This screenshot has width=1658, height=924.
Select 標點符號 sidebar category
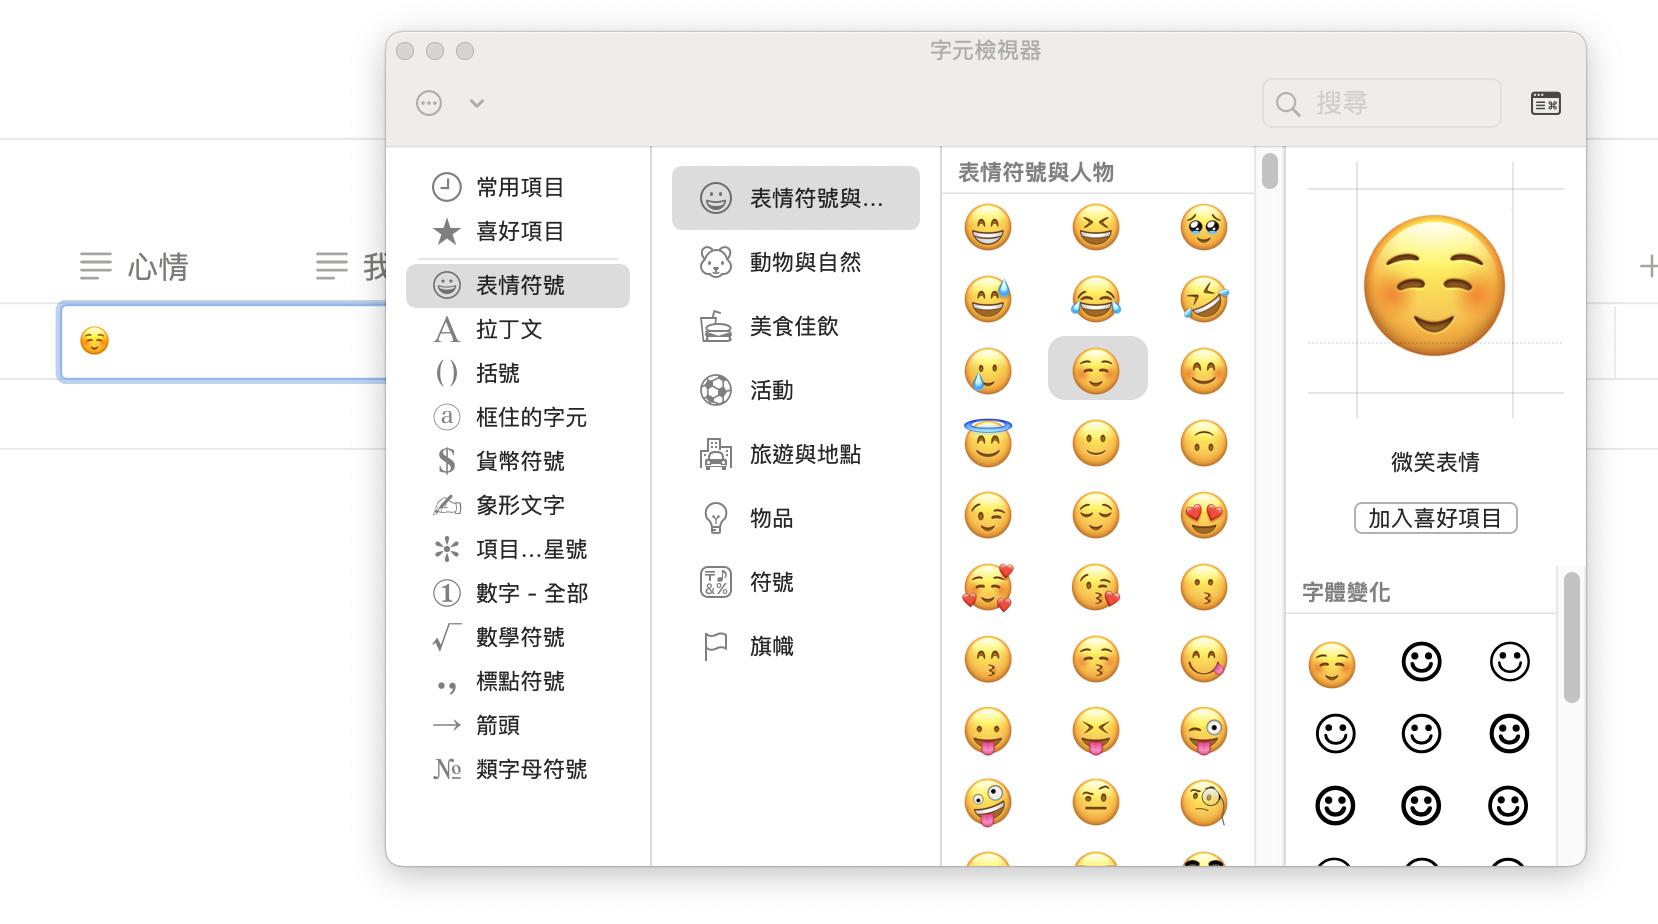518,681
